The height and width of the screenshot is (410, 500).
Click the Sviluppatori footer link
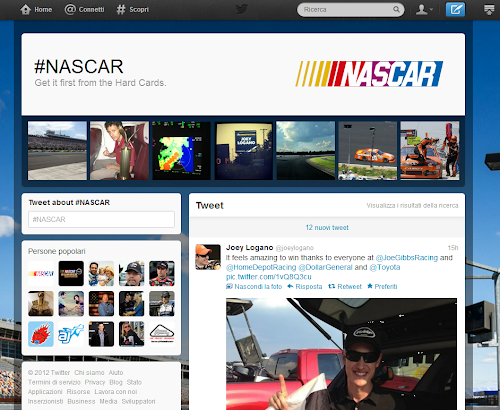[x=138, y=402]
